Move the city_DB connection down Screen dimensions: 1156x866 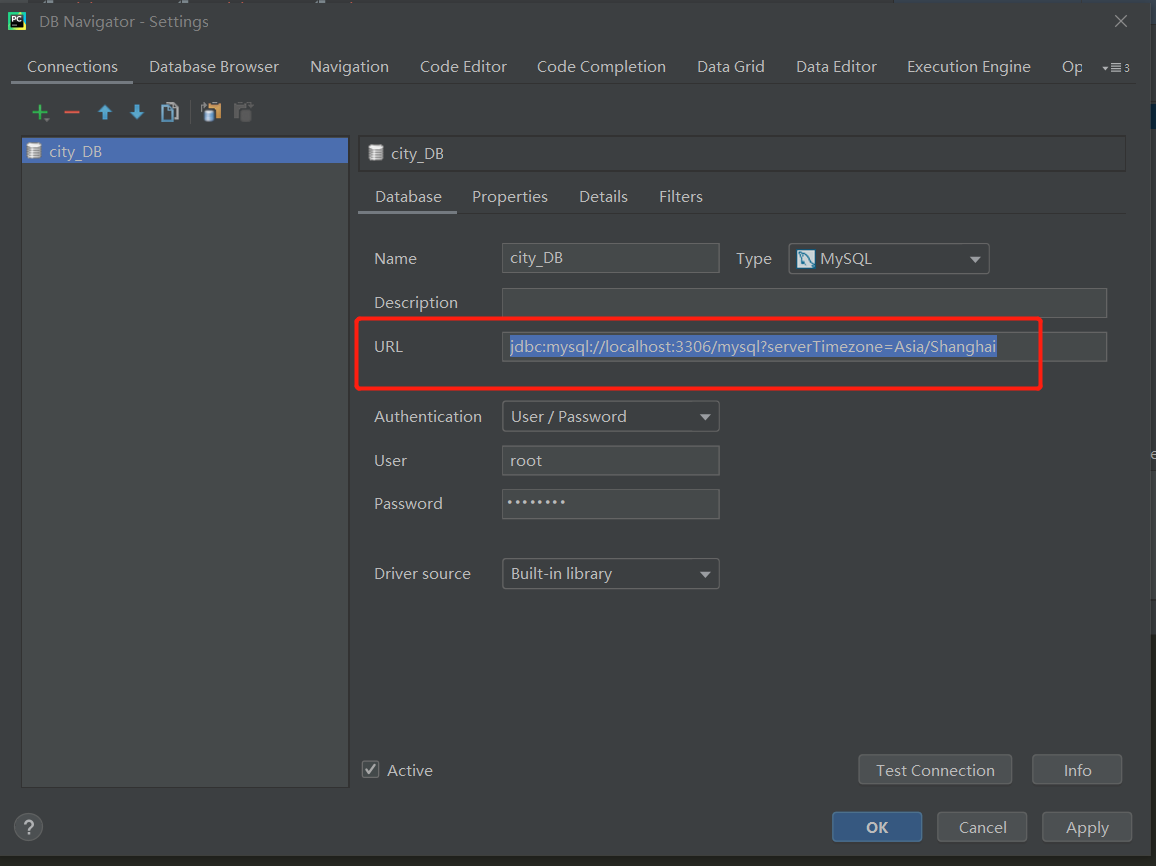[136, 112]
